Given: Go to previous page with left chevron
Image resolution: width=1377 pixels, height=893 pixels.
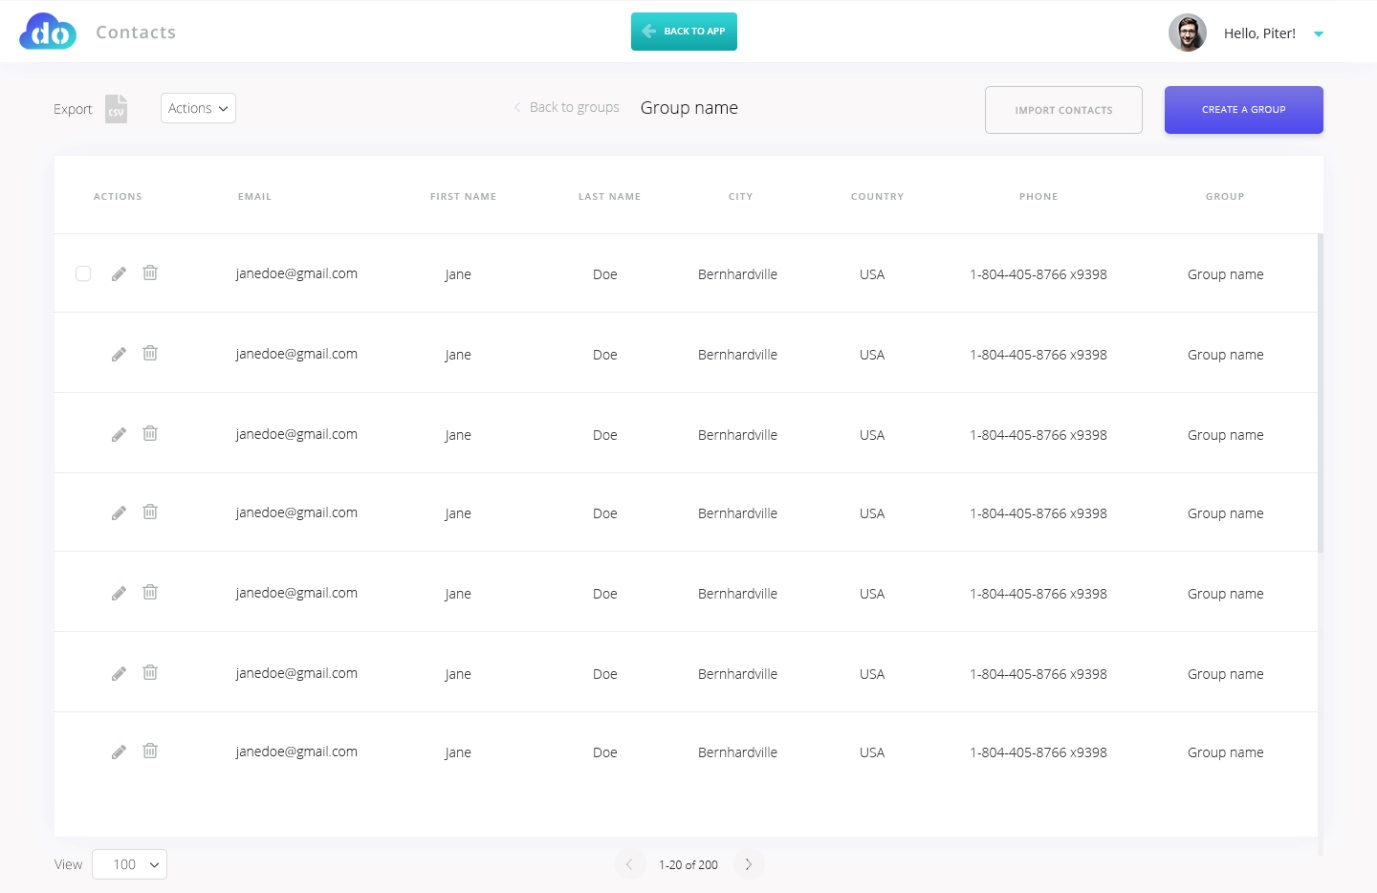Looking at the screenshot, I should click(x=629, y=864).
